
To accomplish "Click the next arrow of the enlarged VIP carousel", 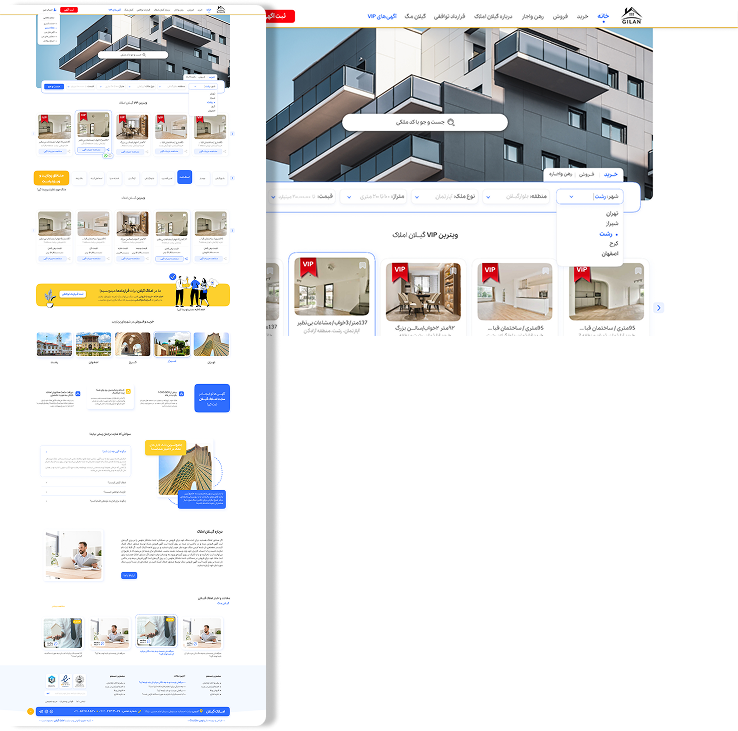I will 658,308.
